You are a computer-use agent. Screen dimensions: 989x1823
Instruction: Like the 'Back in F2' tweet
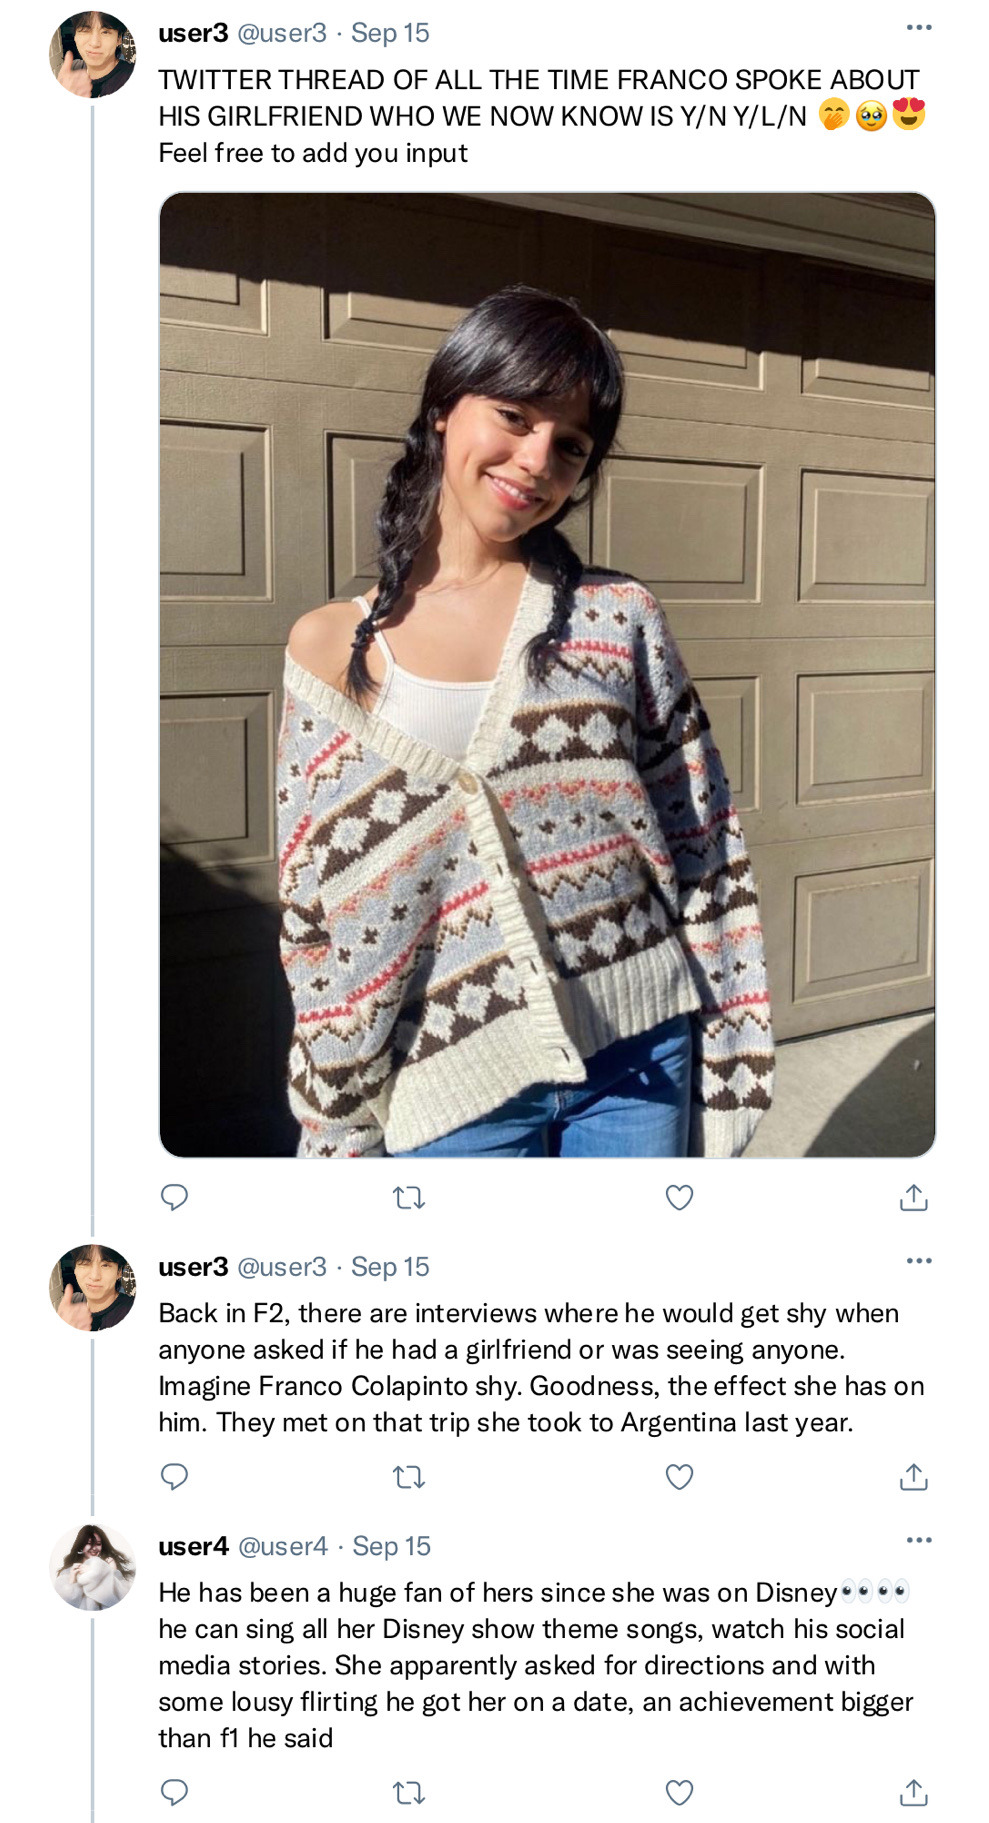pyautogui.click(x=679, y=1476)
